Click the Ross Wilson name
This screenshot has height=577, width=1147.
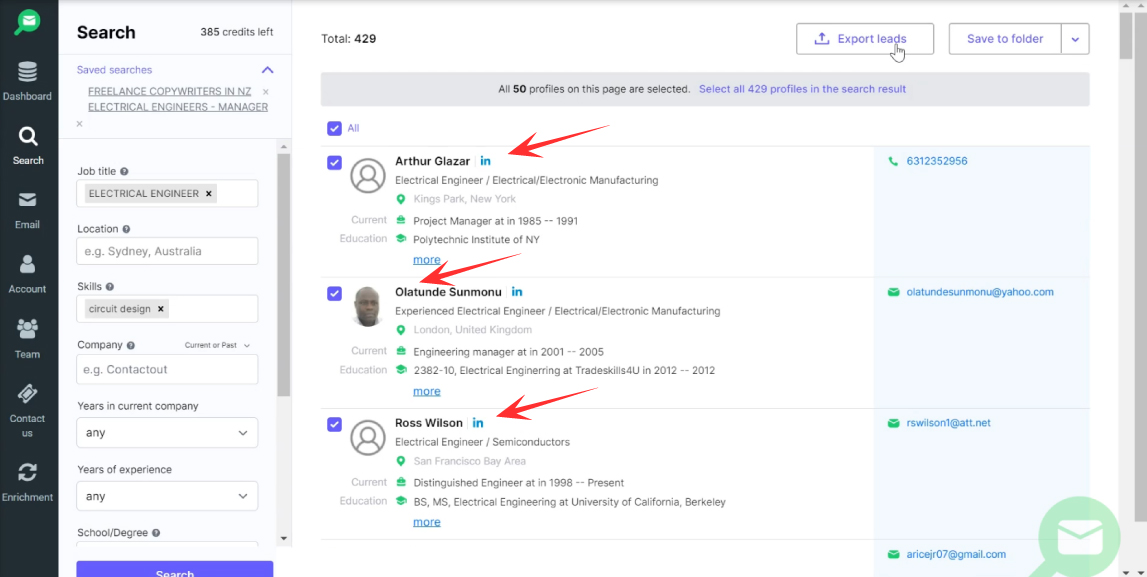click(429, 423)
